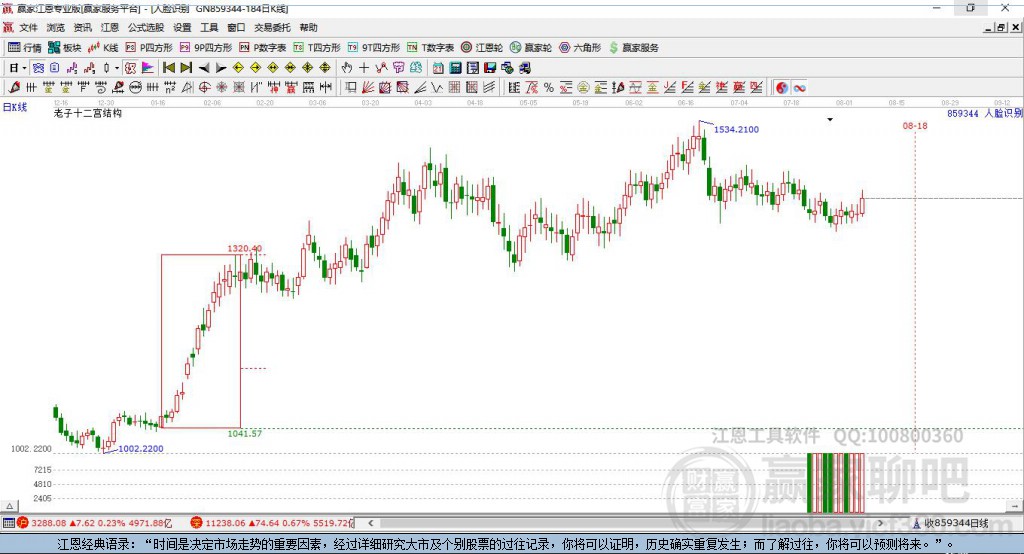Switch to K线 candlestick view
This screenshot has height=554, width=1024.
[x=103, y=48]
